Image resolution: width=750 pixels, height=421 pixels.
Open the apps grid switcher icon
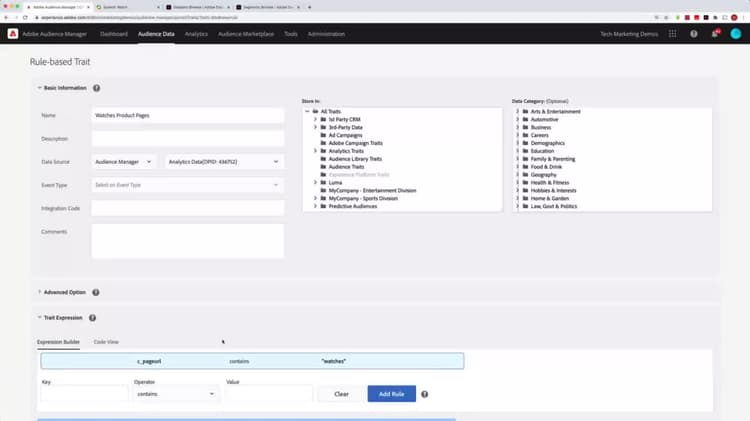(673, 34)
